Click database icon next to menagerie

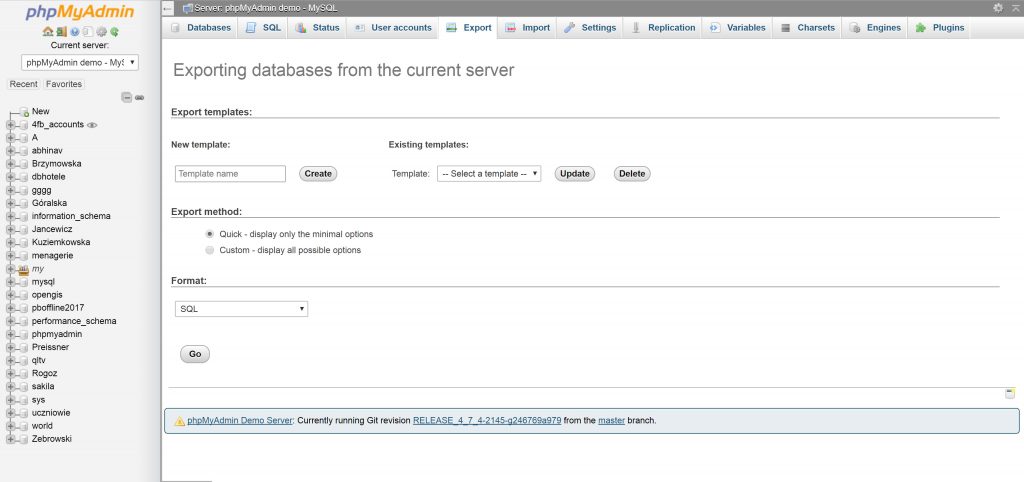click(24, 256)
